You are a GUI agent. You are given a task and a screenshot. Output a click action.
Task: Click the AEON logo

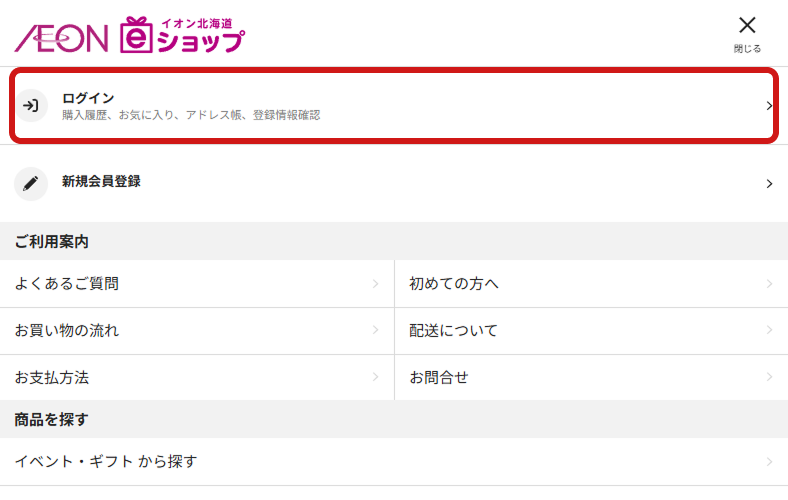[x=60, y=38]
